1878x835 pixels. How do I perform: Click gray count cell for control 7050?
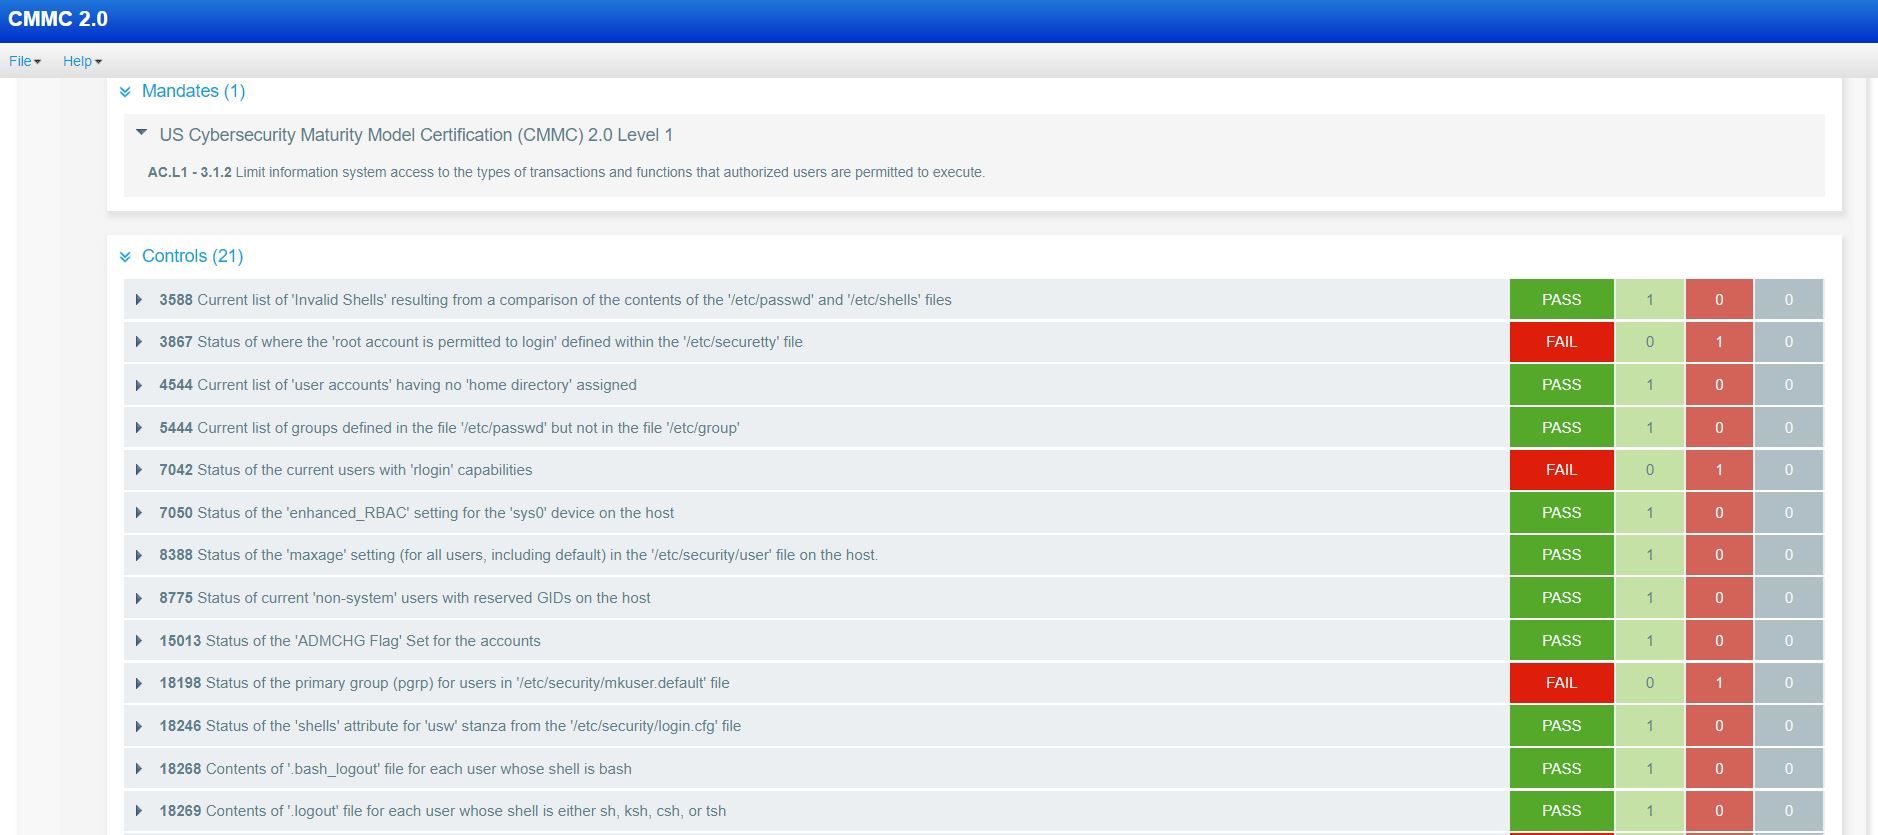[x=1788, y=513]
